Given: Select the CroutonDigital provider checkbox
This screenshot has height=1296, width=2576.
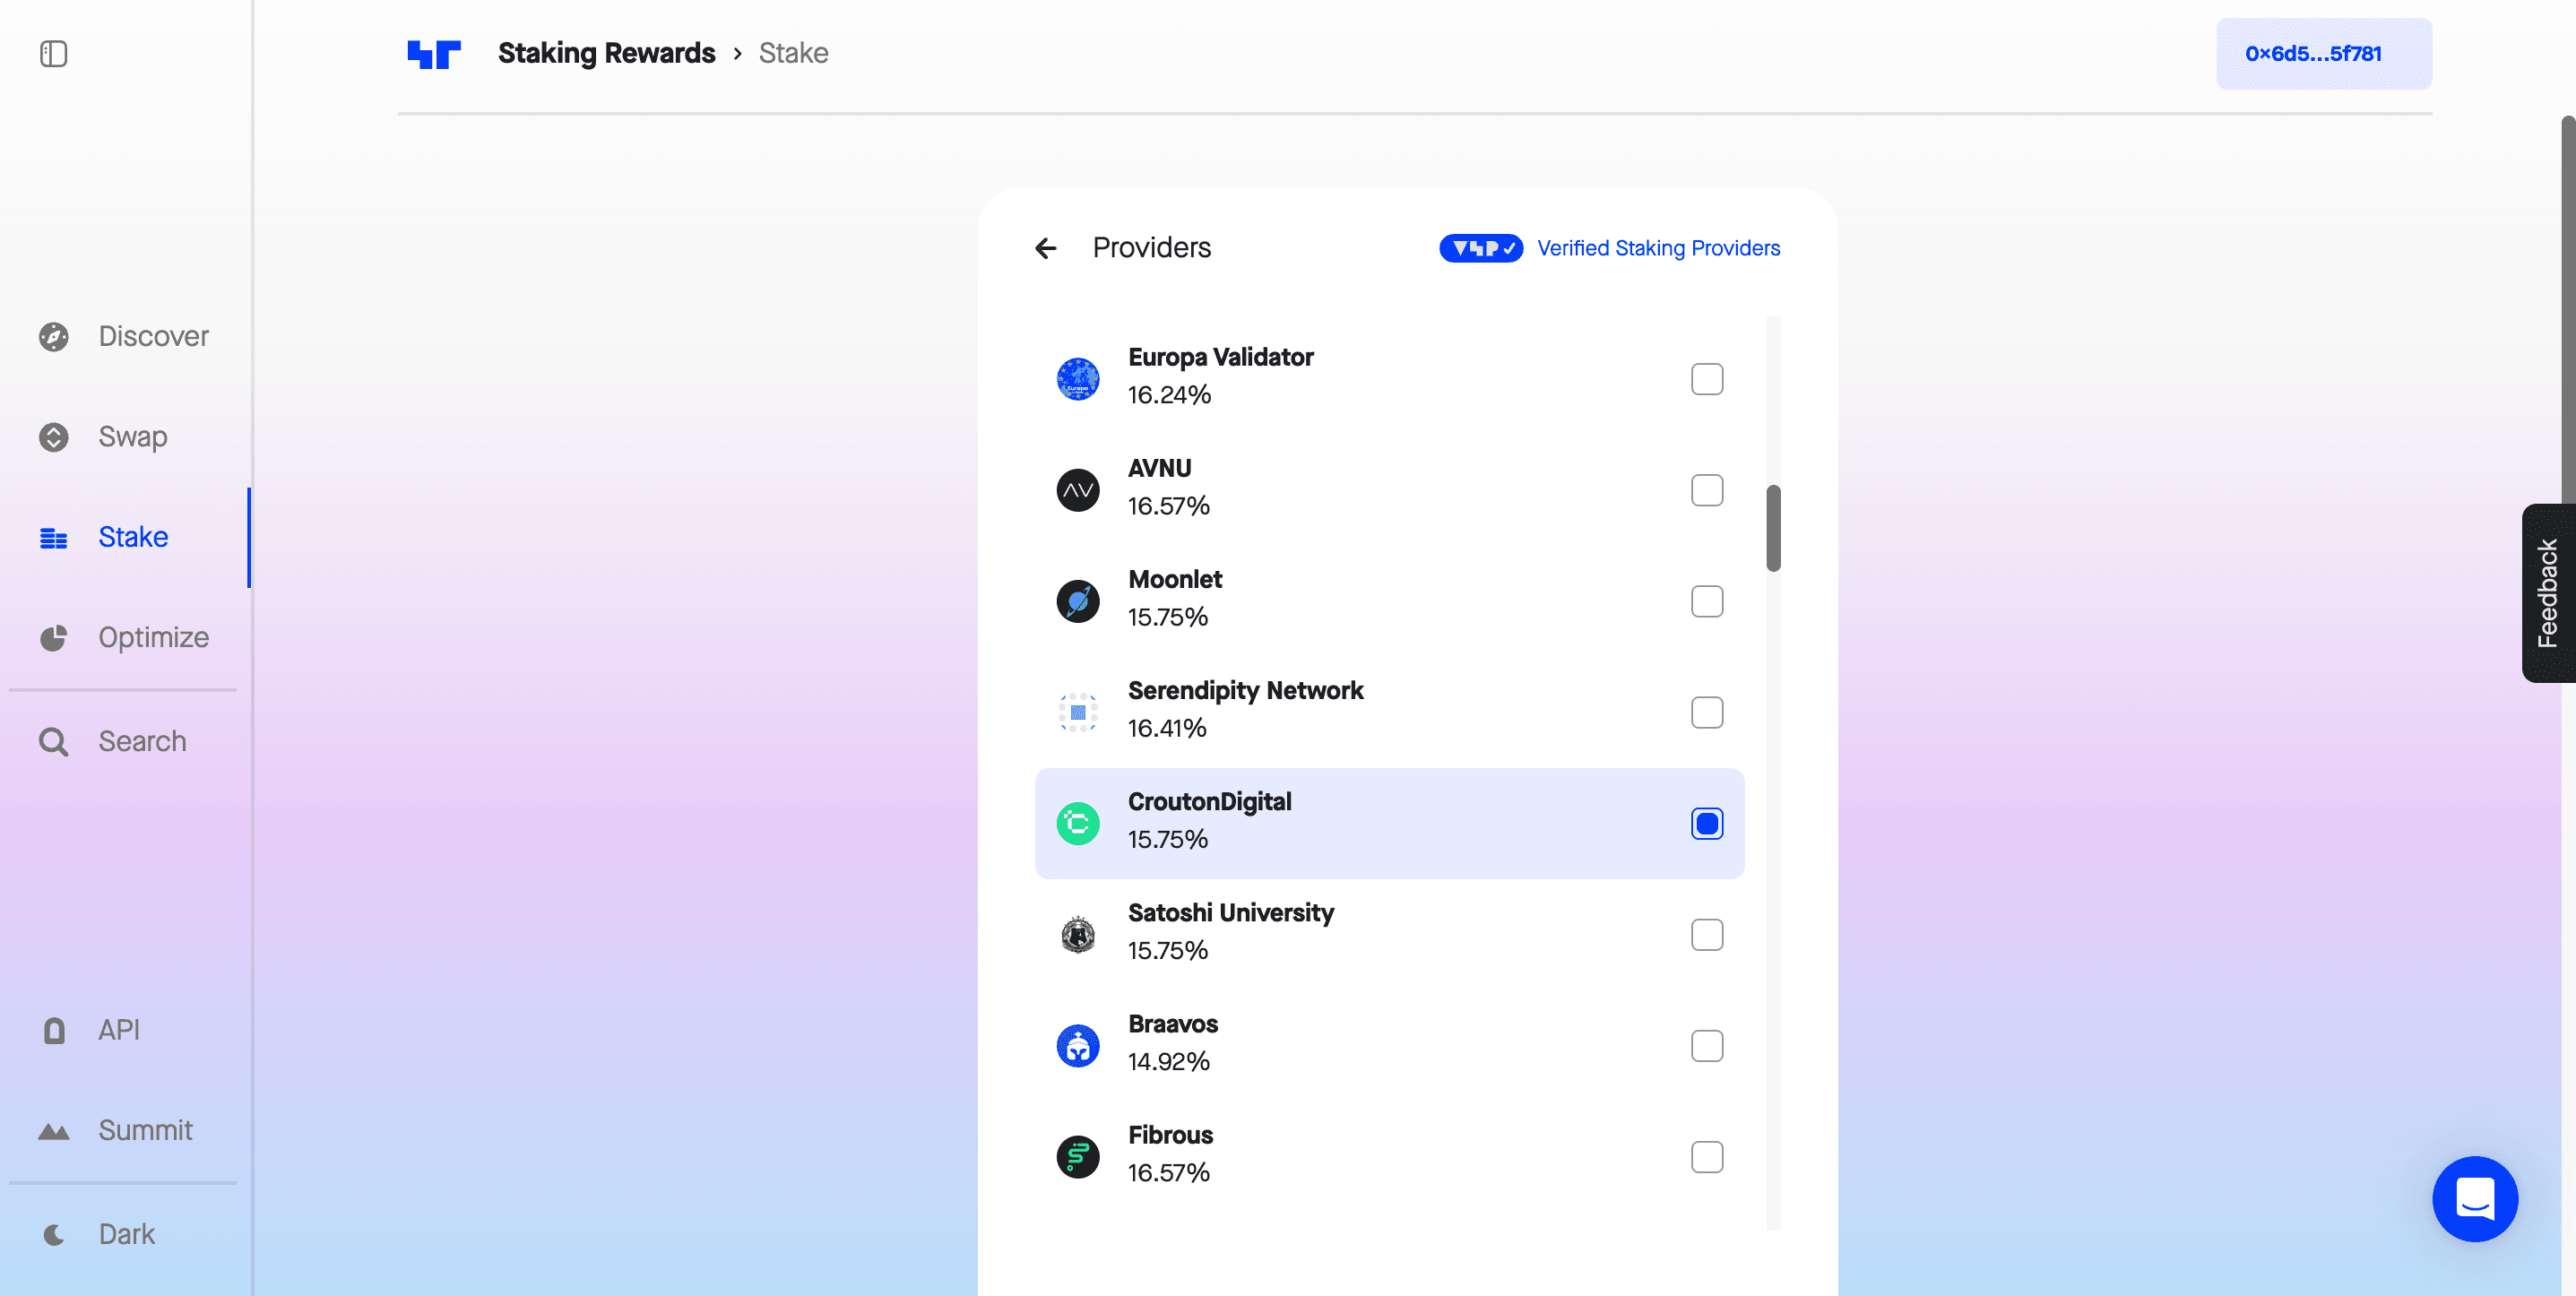Looking at the screenshot, I should pos(1707,824).
